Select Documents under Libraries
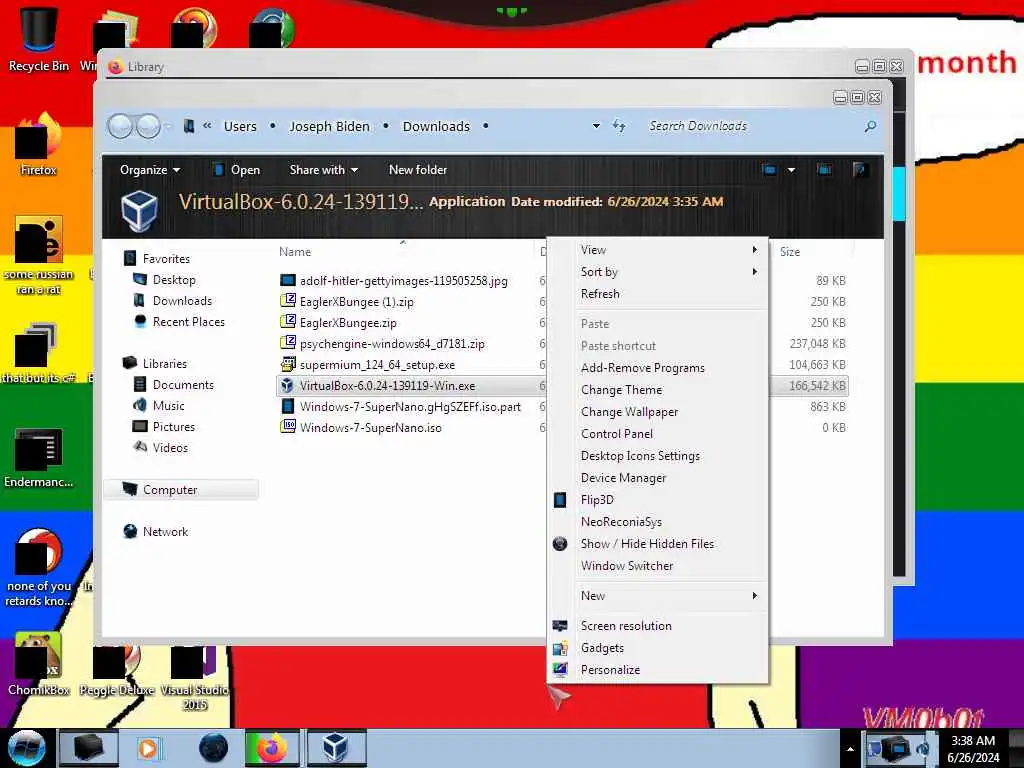This screenshot has width=1024, height=768. (183, 385)
